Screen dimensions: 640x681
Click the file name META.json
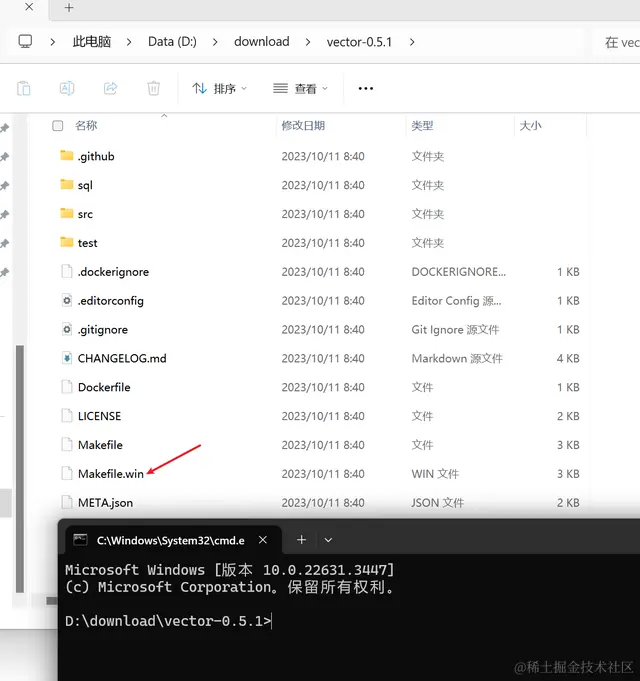point(106,503)
